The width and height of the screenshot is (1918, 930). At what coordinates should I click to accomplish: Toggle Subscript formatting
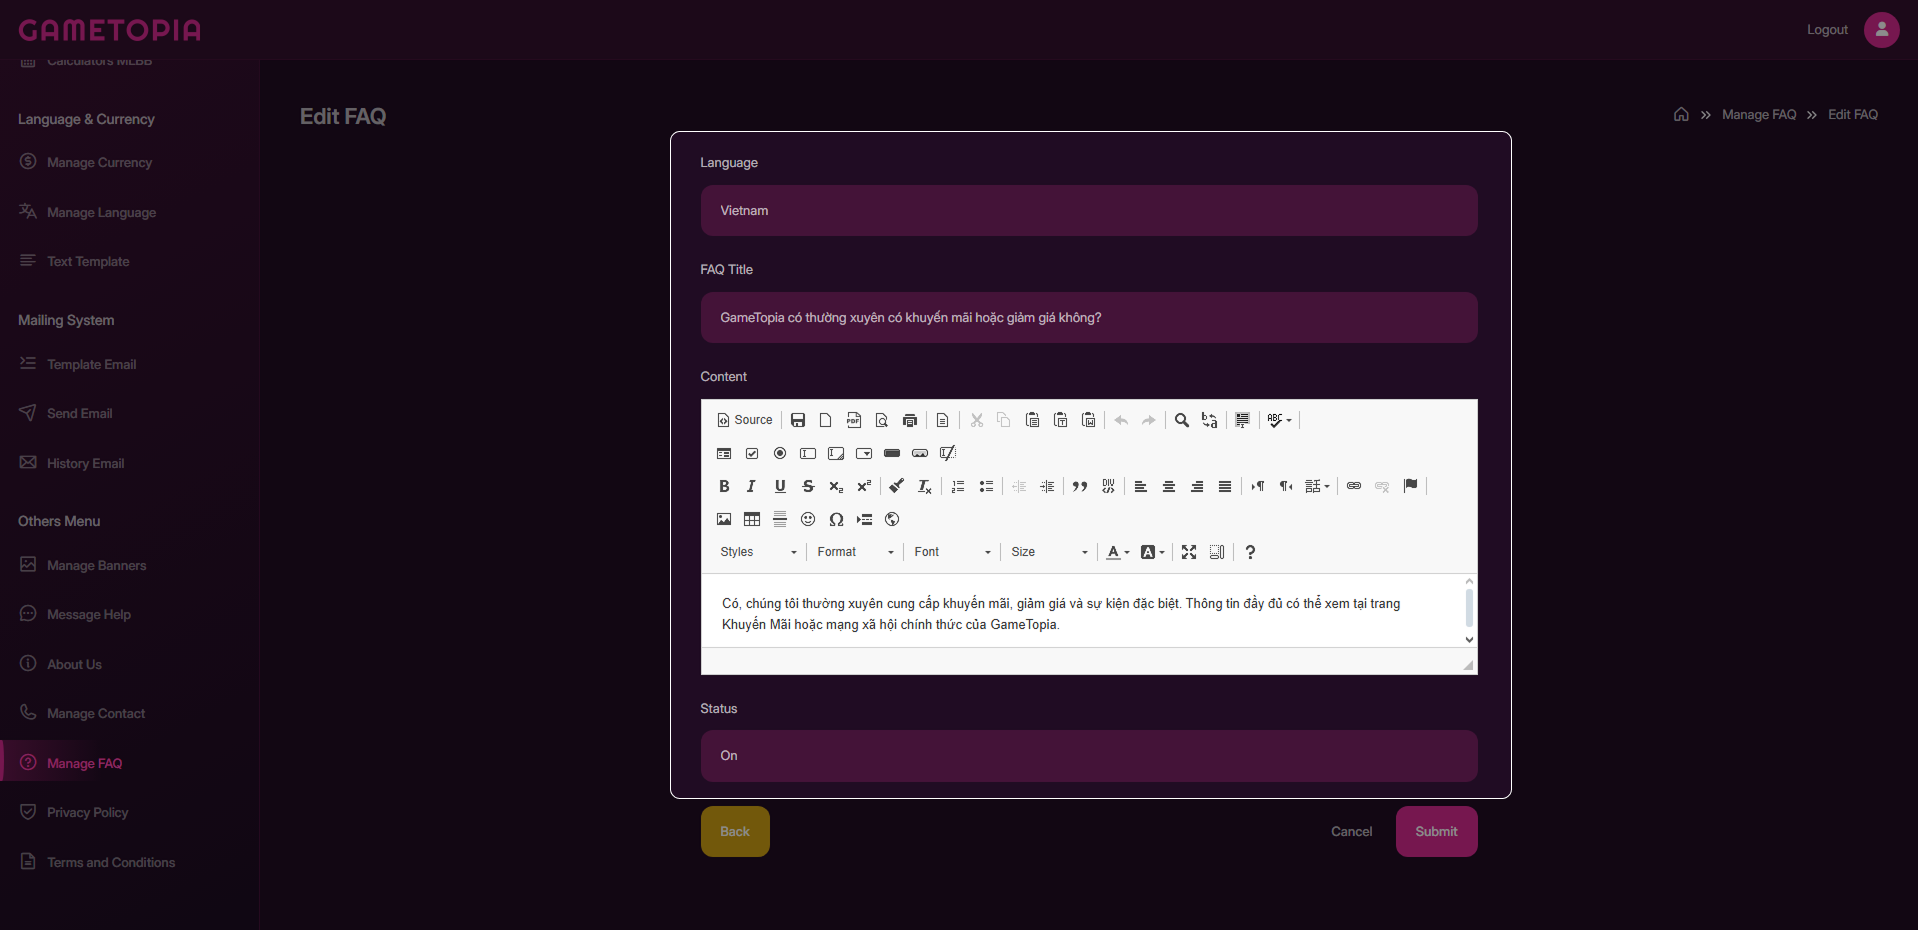point(836,486)
